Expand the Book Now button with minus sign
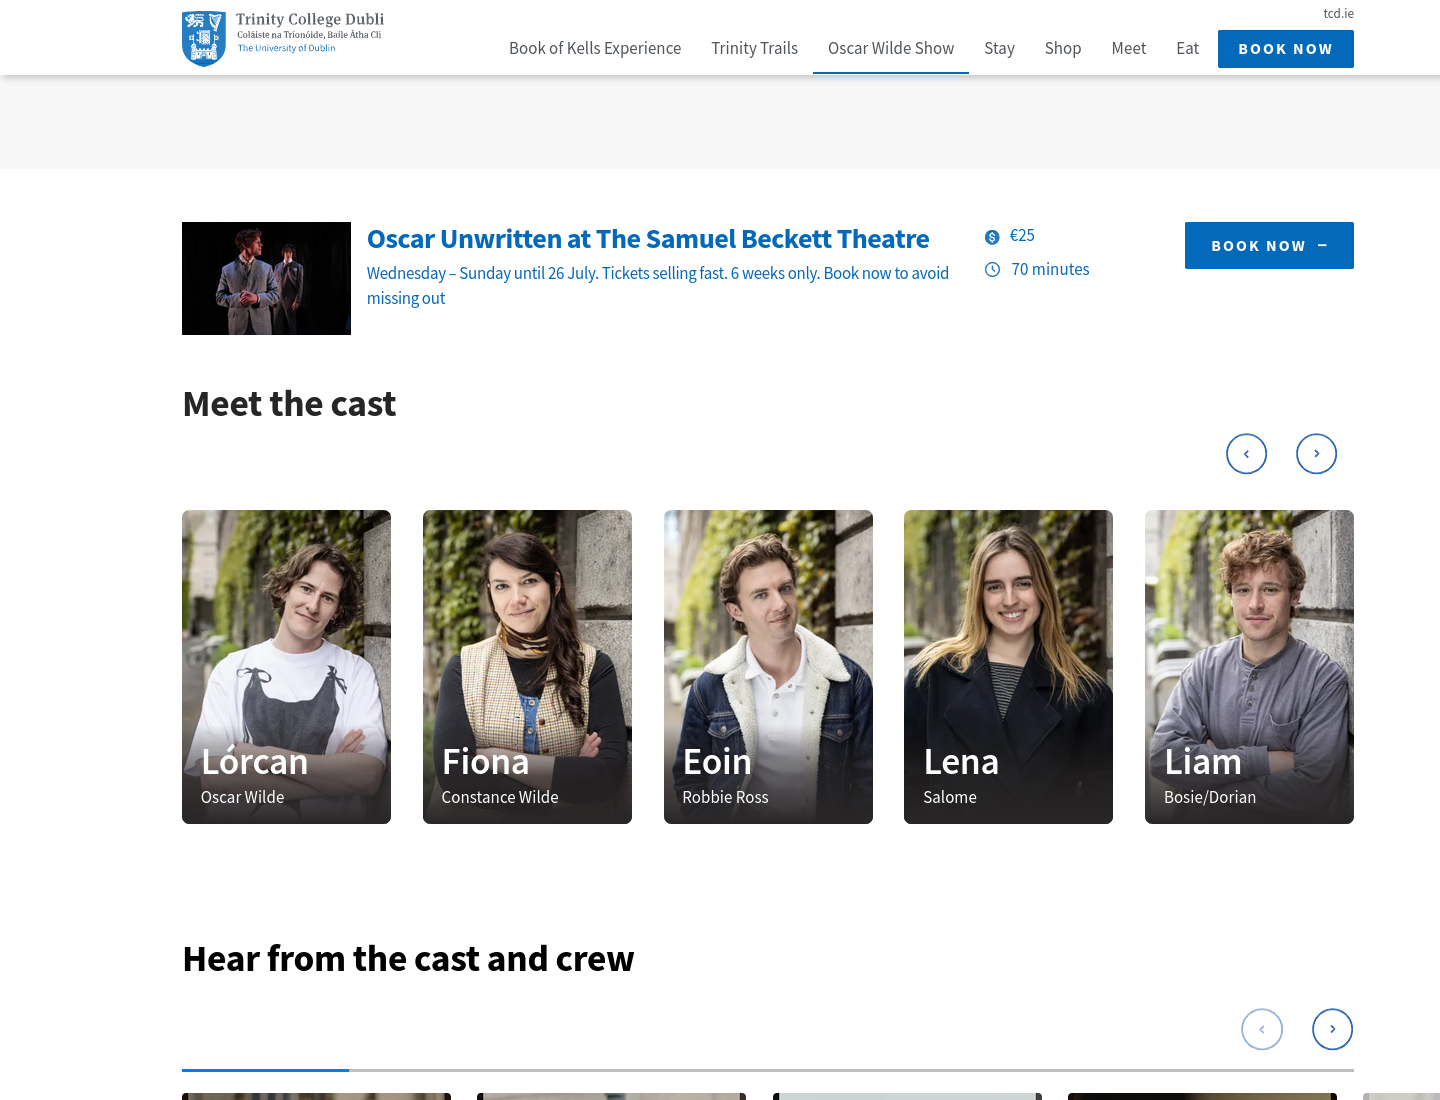The width and height of the screenshot is (1440, 1100). tap(1269, 245)
